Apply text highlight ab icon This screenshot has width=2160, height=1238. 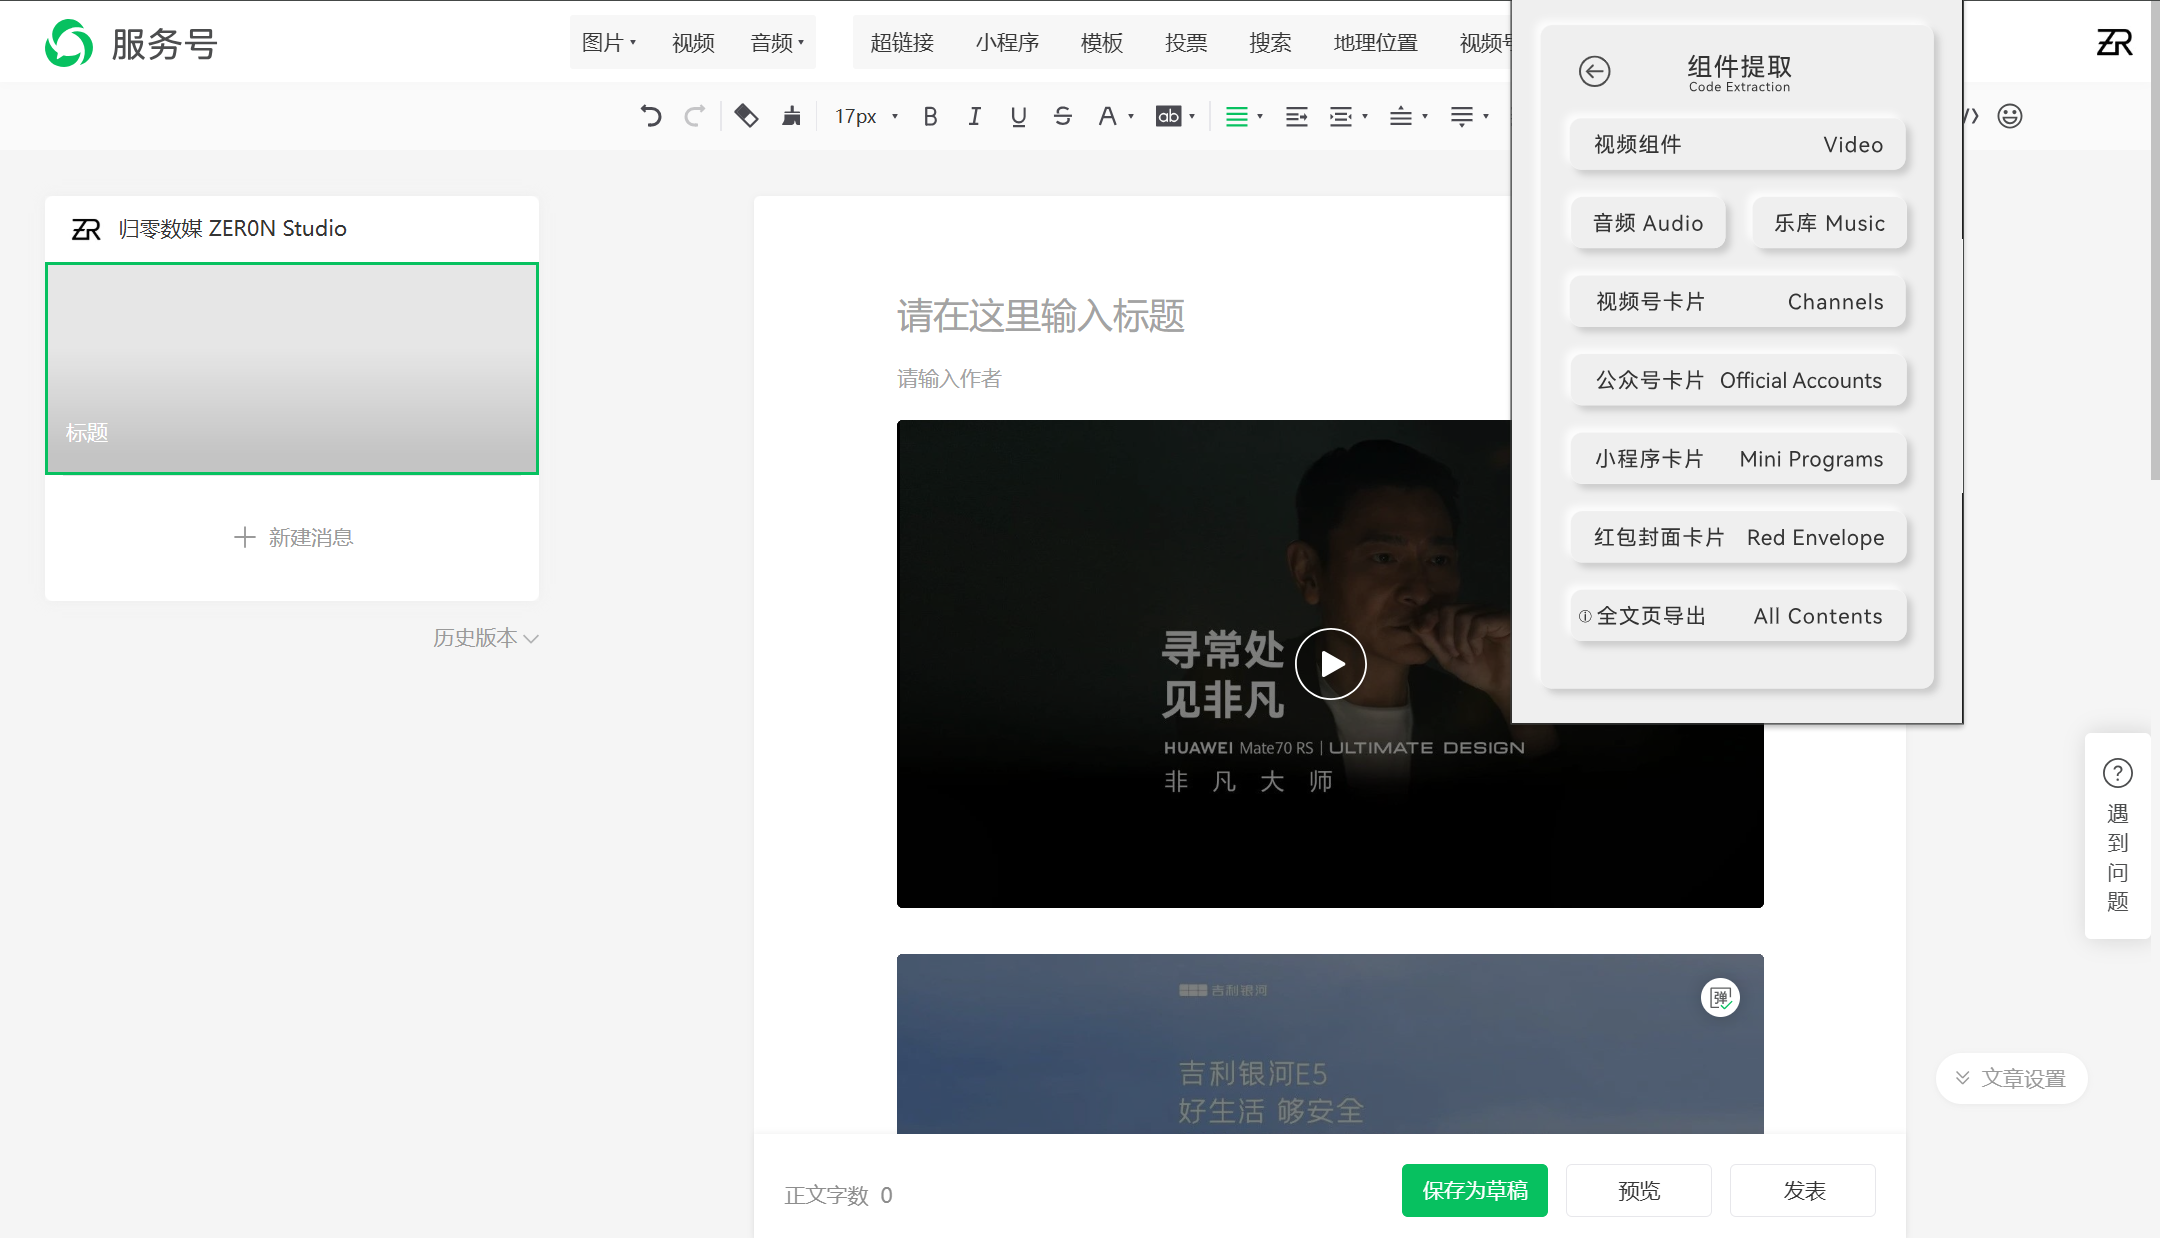pyautogui.click(x=1168, y=116)
